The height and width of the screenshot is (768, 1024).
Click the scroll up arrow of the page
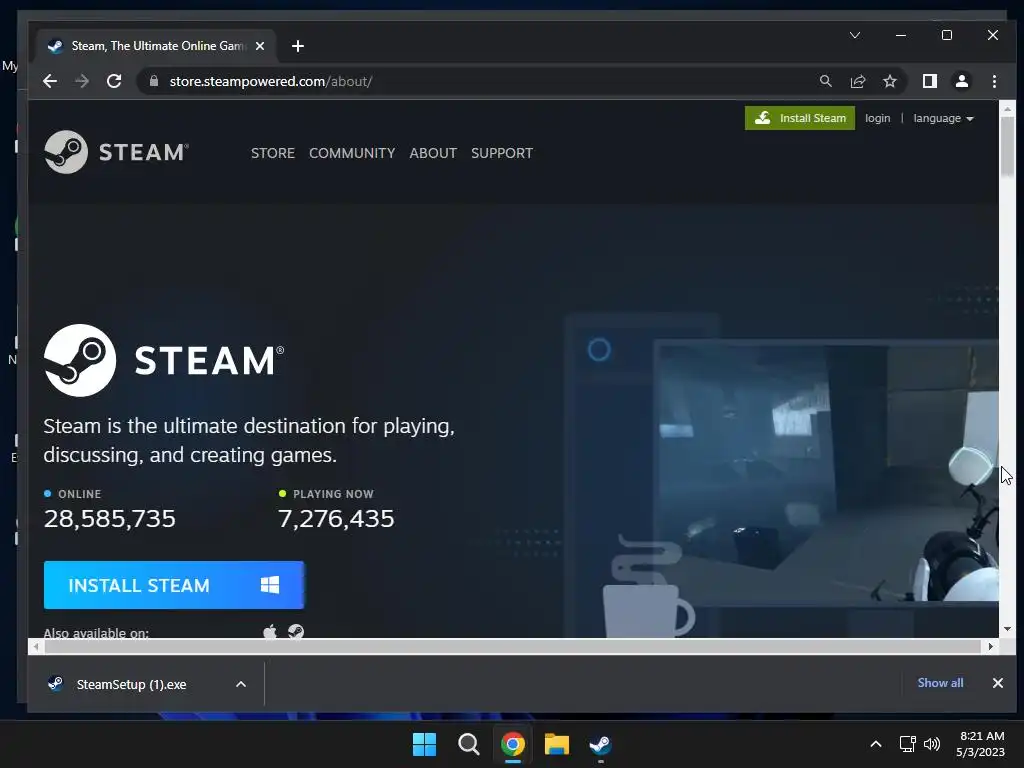(1007, 108)
